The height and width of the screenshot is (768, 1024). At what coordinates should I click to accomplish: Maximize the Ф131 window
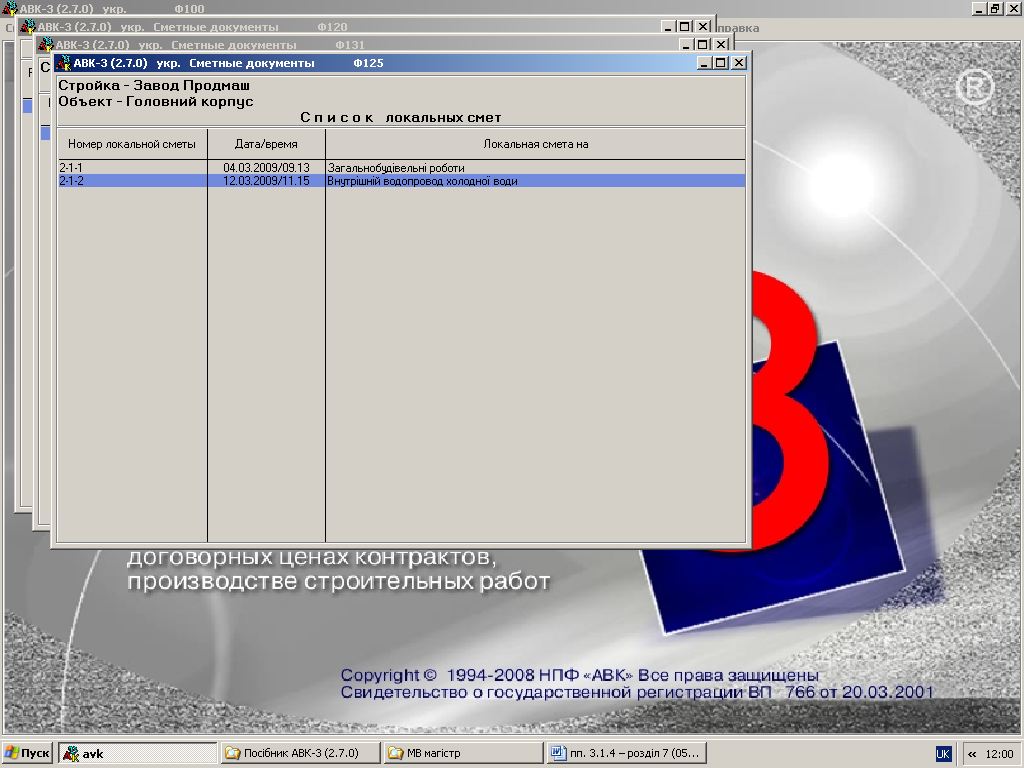point(703,44)
